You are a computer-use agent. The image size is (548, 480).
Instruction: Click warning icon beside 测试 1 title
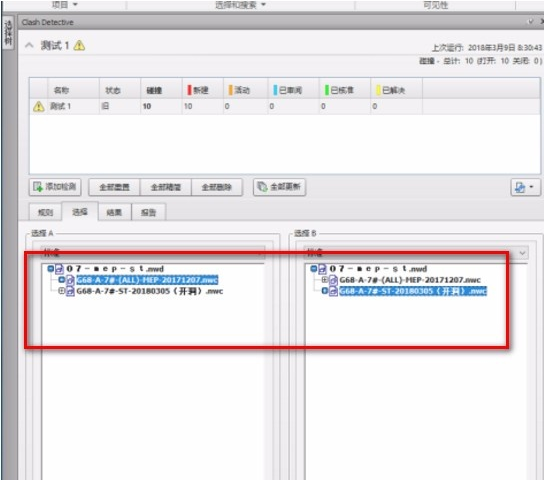(x=79, y=45)
